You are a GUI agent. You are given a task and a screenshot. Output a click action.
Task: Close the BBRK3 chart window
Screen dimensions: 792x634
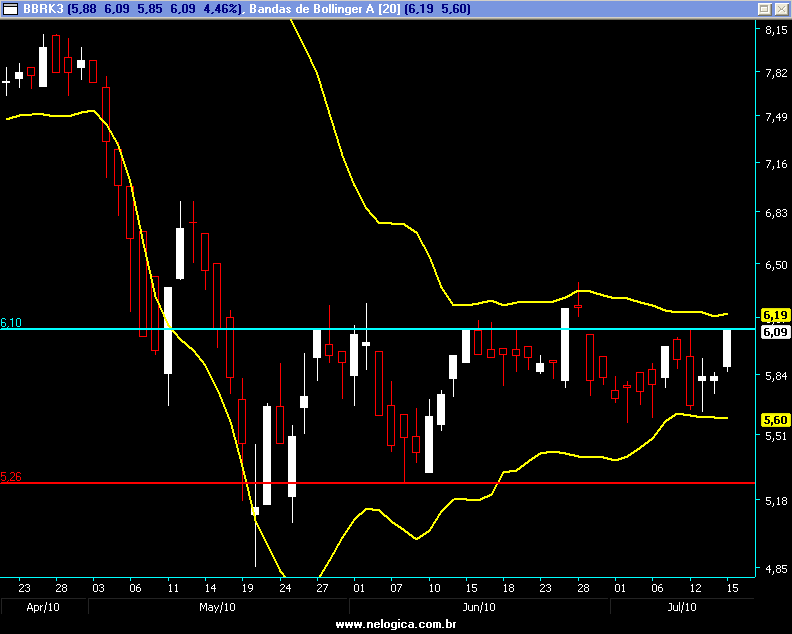tap(781, 9)
